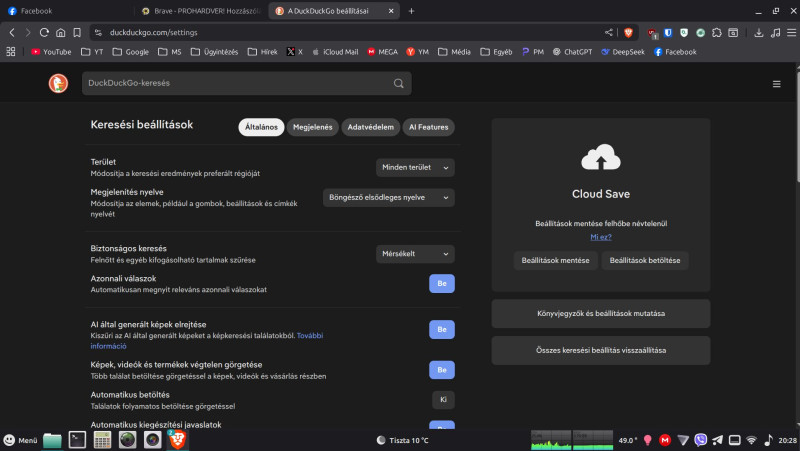This screenshot has height=451, width=800.
Task: Switch to the AI Features tab
Action: click(429, 127)
